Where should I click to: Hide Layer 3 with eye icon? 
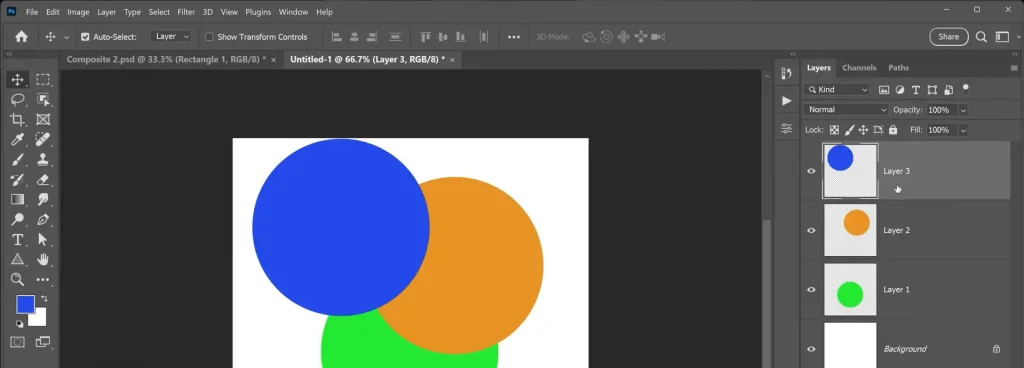pyautogui.click(x=811, y=171)
